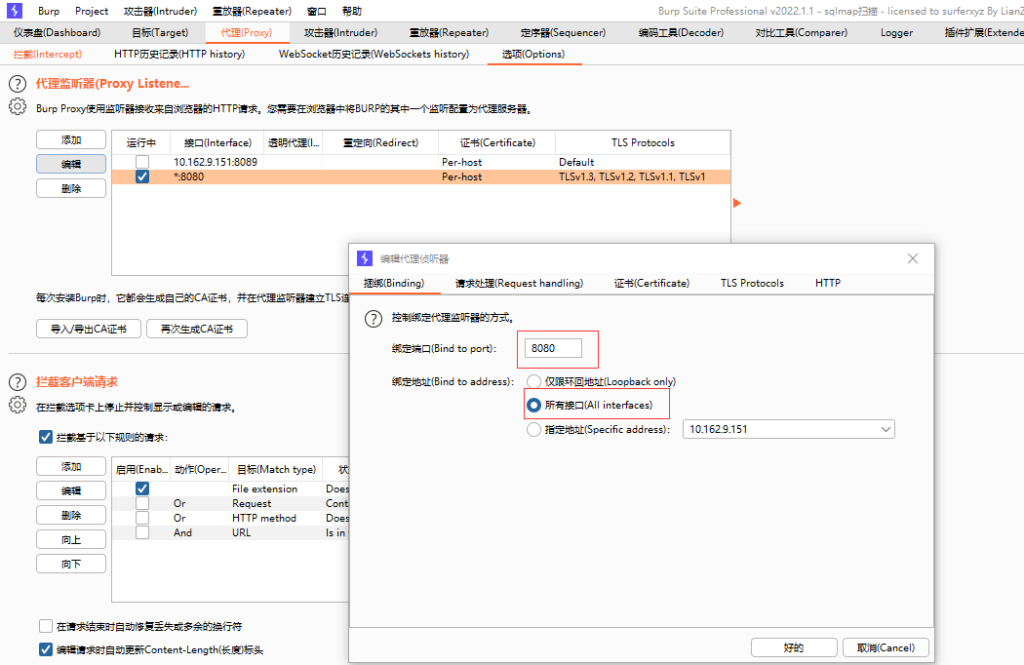Open the Project menu
The height and width of the screenshot is (665, 1024).
coord(91,11)
